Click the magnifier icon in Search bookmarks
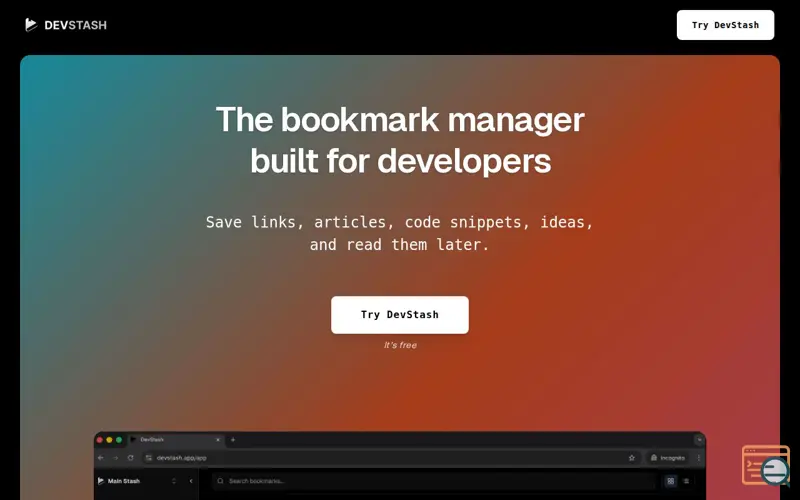Viewport: 800px width, 500px height. [220, 481]
